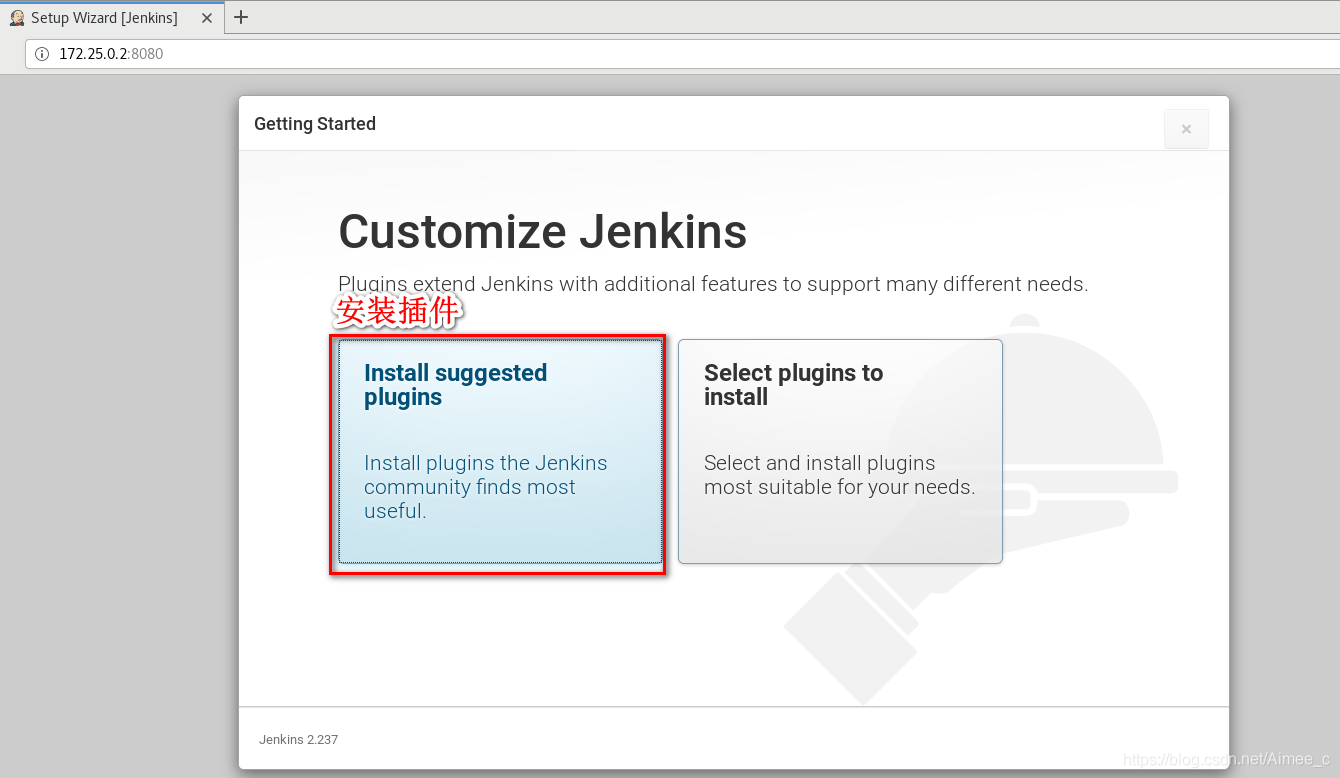Click the Customize Jenkins heading
This screenshot has height=778, width=1340.
[x=542, y=232]
